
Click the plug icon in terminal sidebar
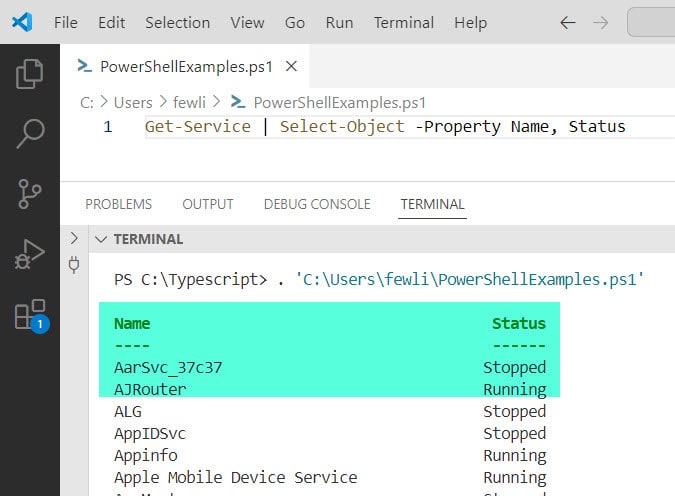click(x=74, y=264)
